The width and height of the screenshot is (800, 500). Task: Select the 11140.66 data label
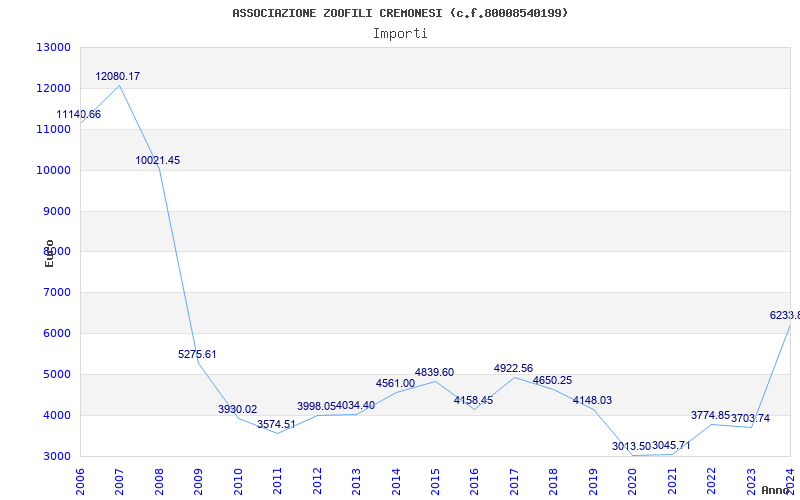(x=79, y=115)
